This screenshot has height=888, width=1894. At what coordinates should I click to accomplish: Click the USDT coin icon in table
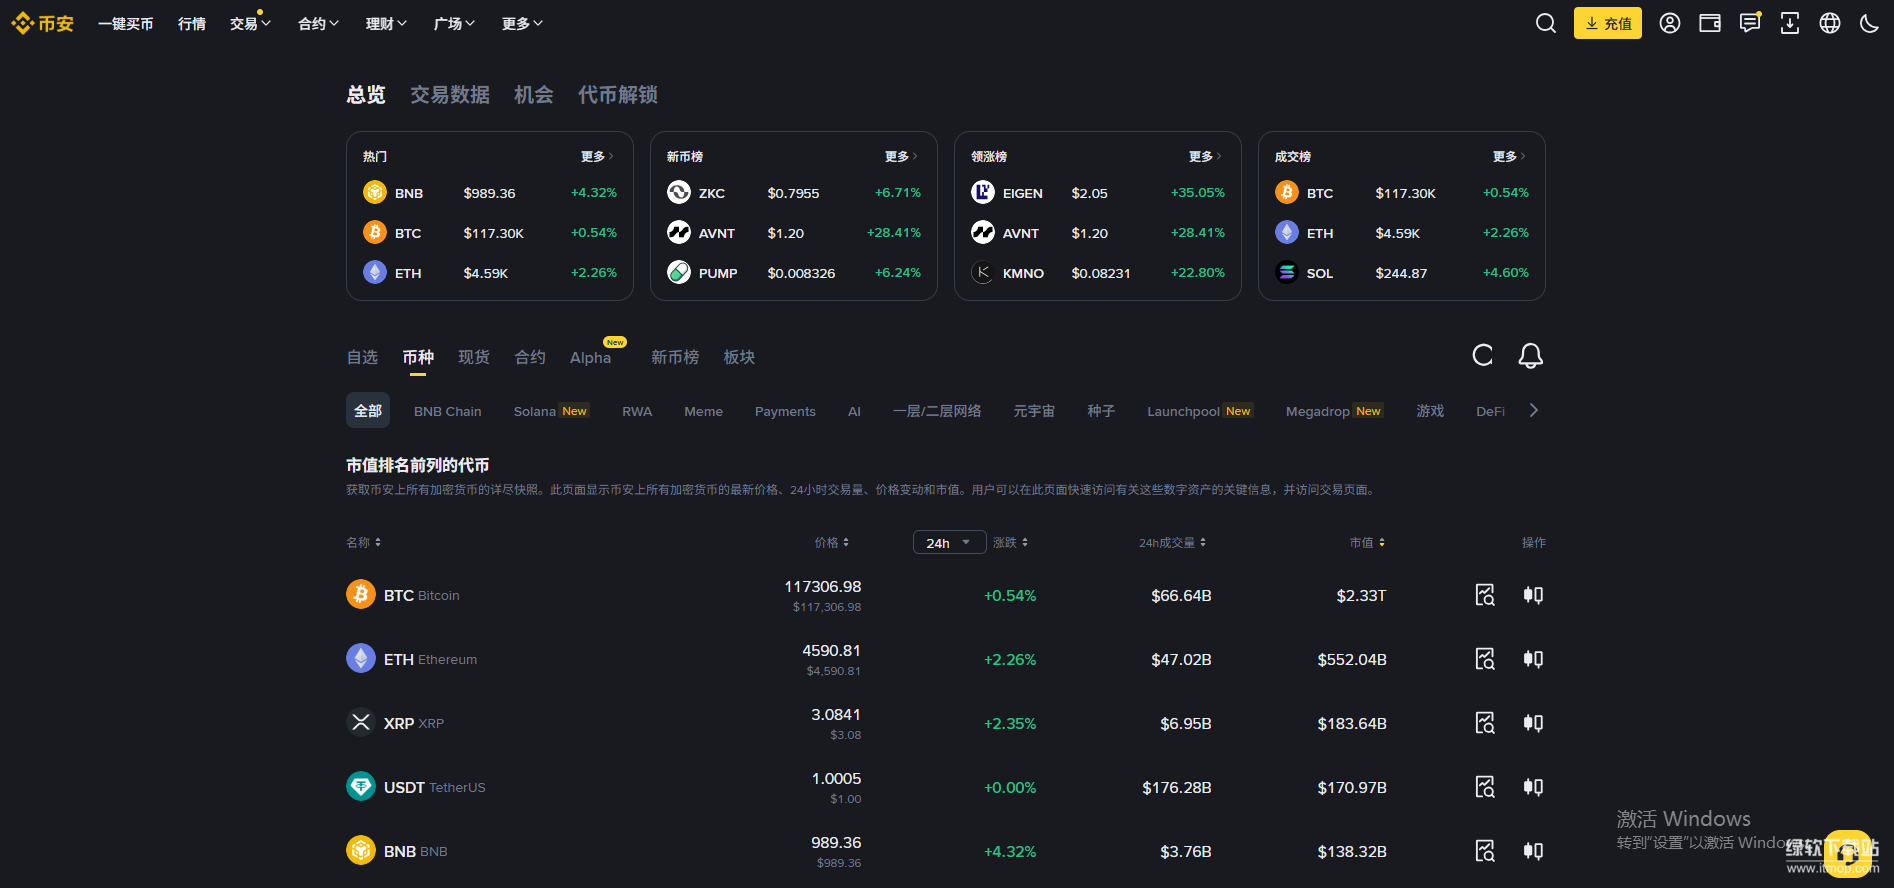[x=361, y=786]
